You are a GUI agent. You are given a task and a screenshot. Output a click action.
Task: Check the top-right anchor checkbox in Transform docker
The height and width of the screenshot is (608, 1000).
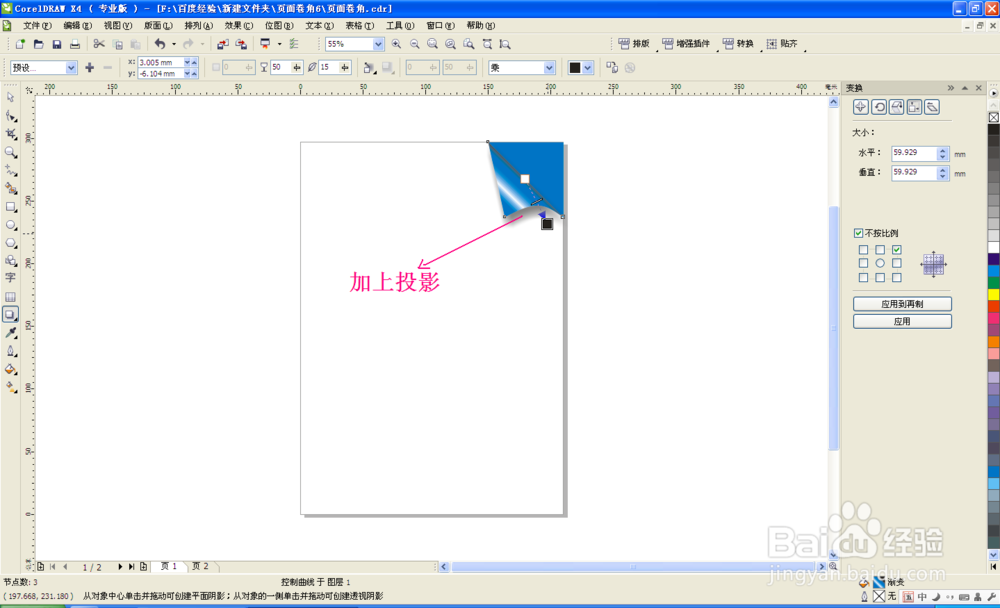897,248
